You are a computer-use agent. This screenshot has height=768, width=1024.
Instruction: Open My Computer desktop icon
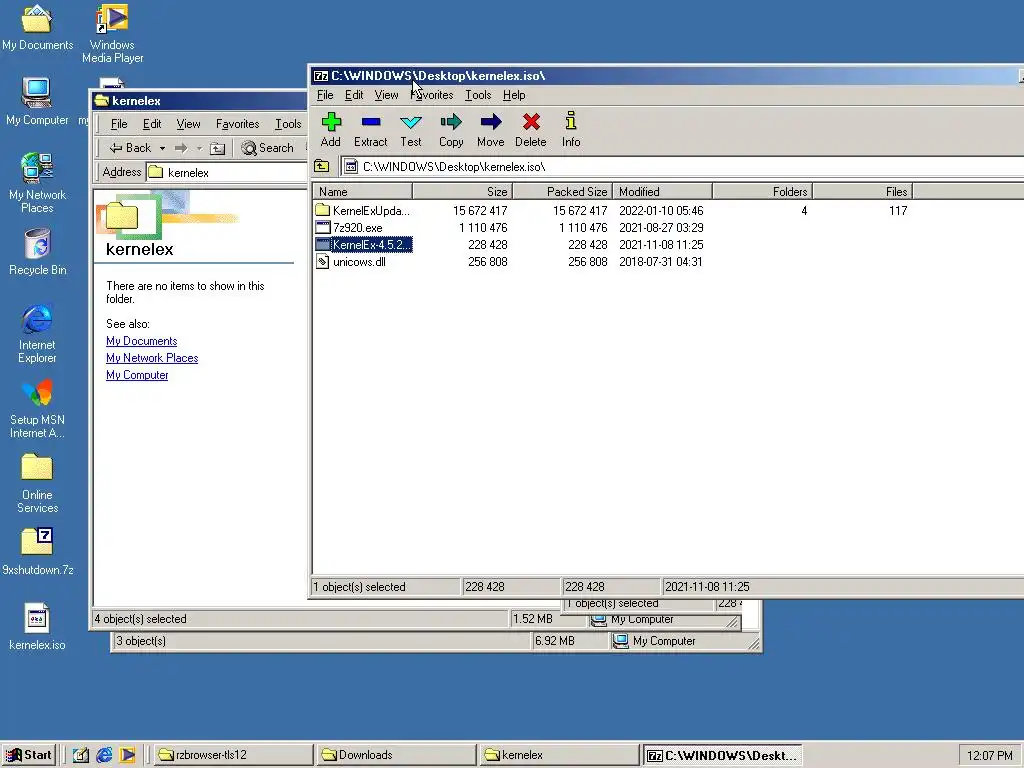[37, 102]
